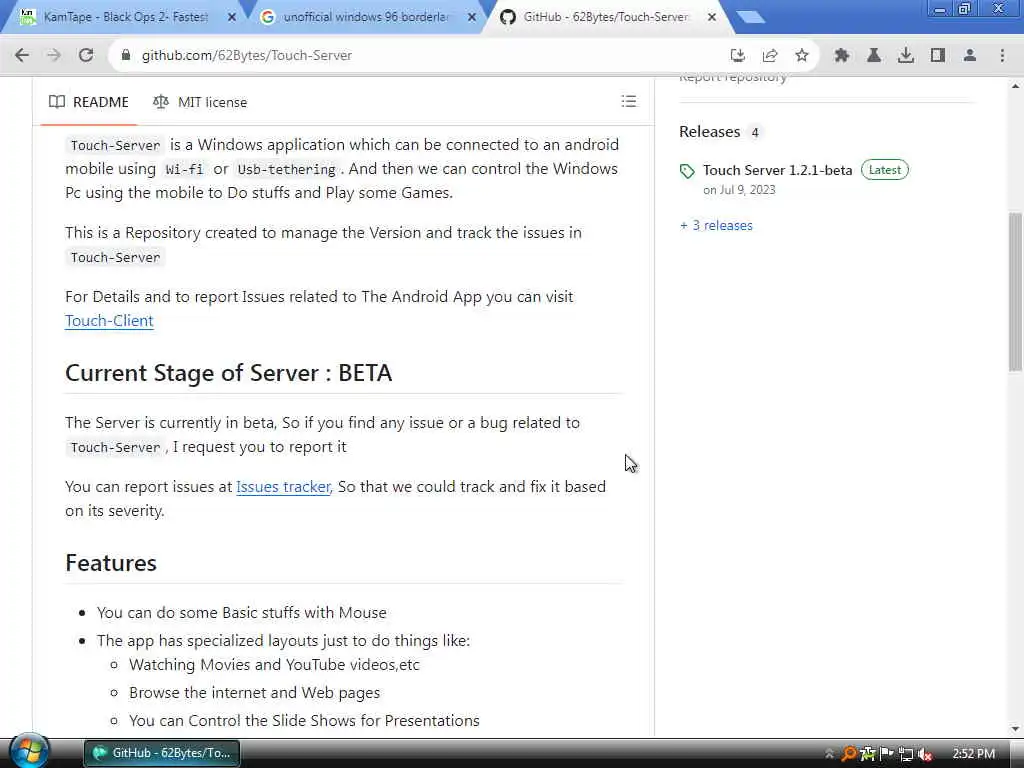1024x768 pixels.
Task: Click the Features heading
Action: point(111,563)
